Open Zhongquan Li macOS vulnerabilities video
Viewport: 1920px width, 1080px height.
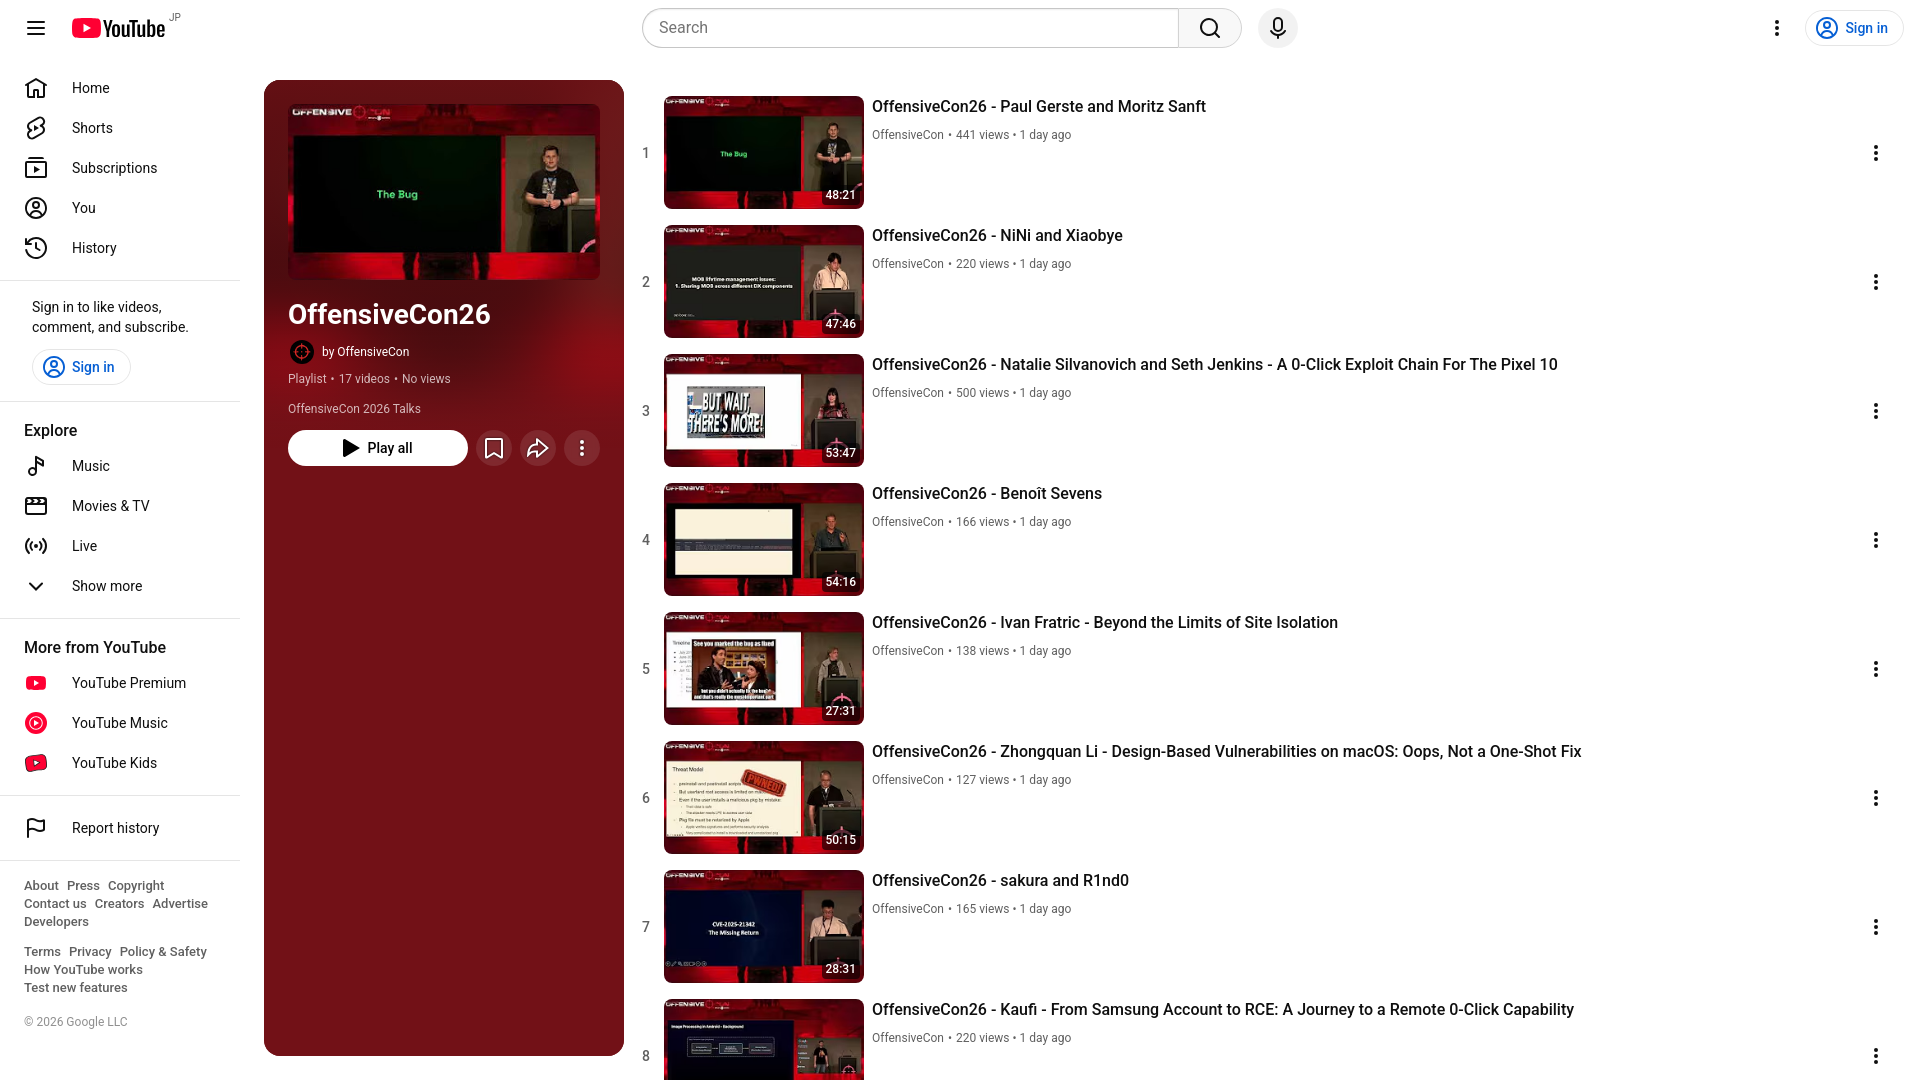tap(1226, 752)
